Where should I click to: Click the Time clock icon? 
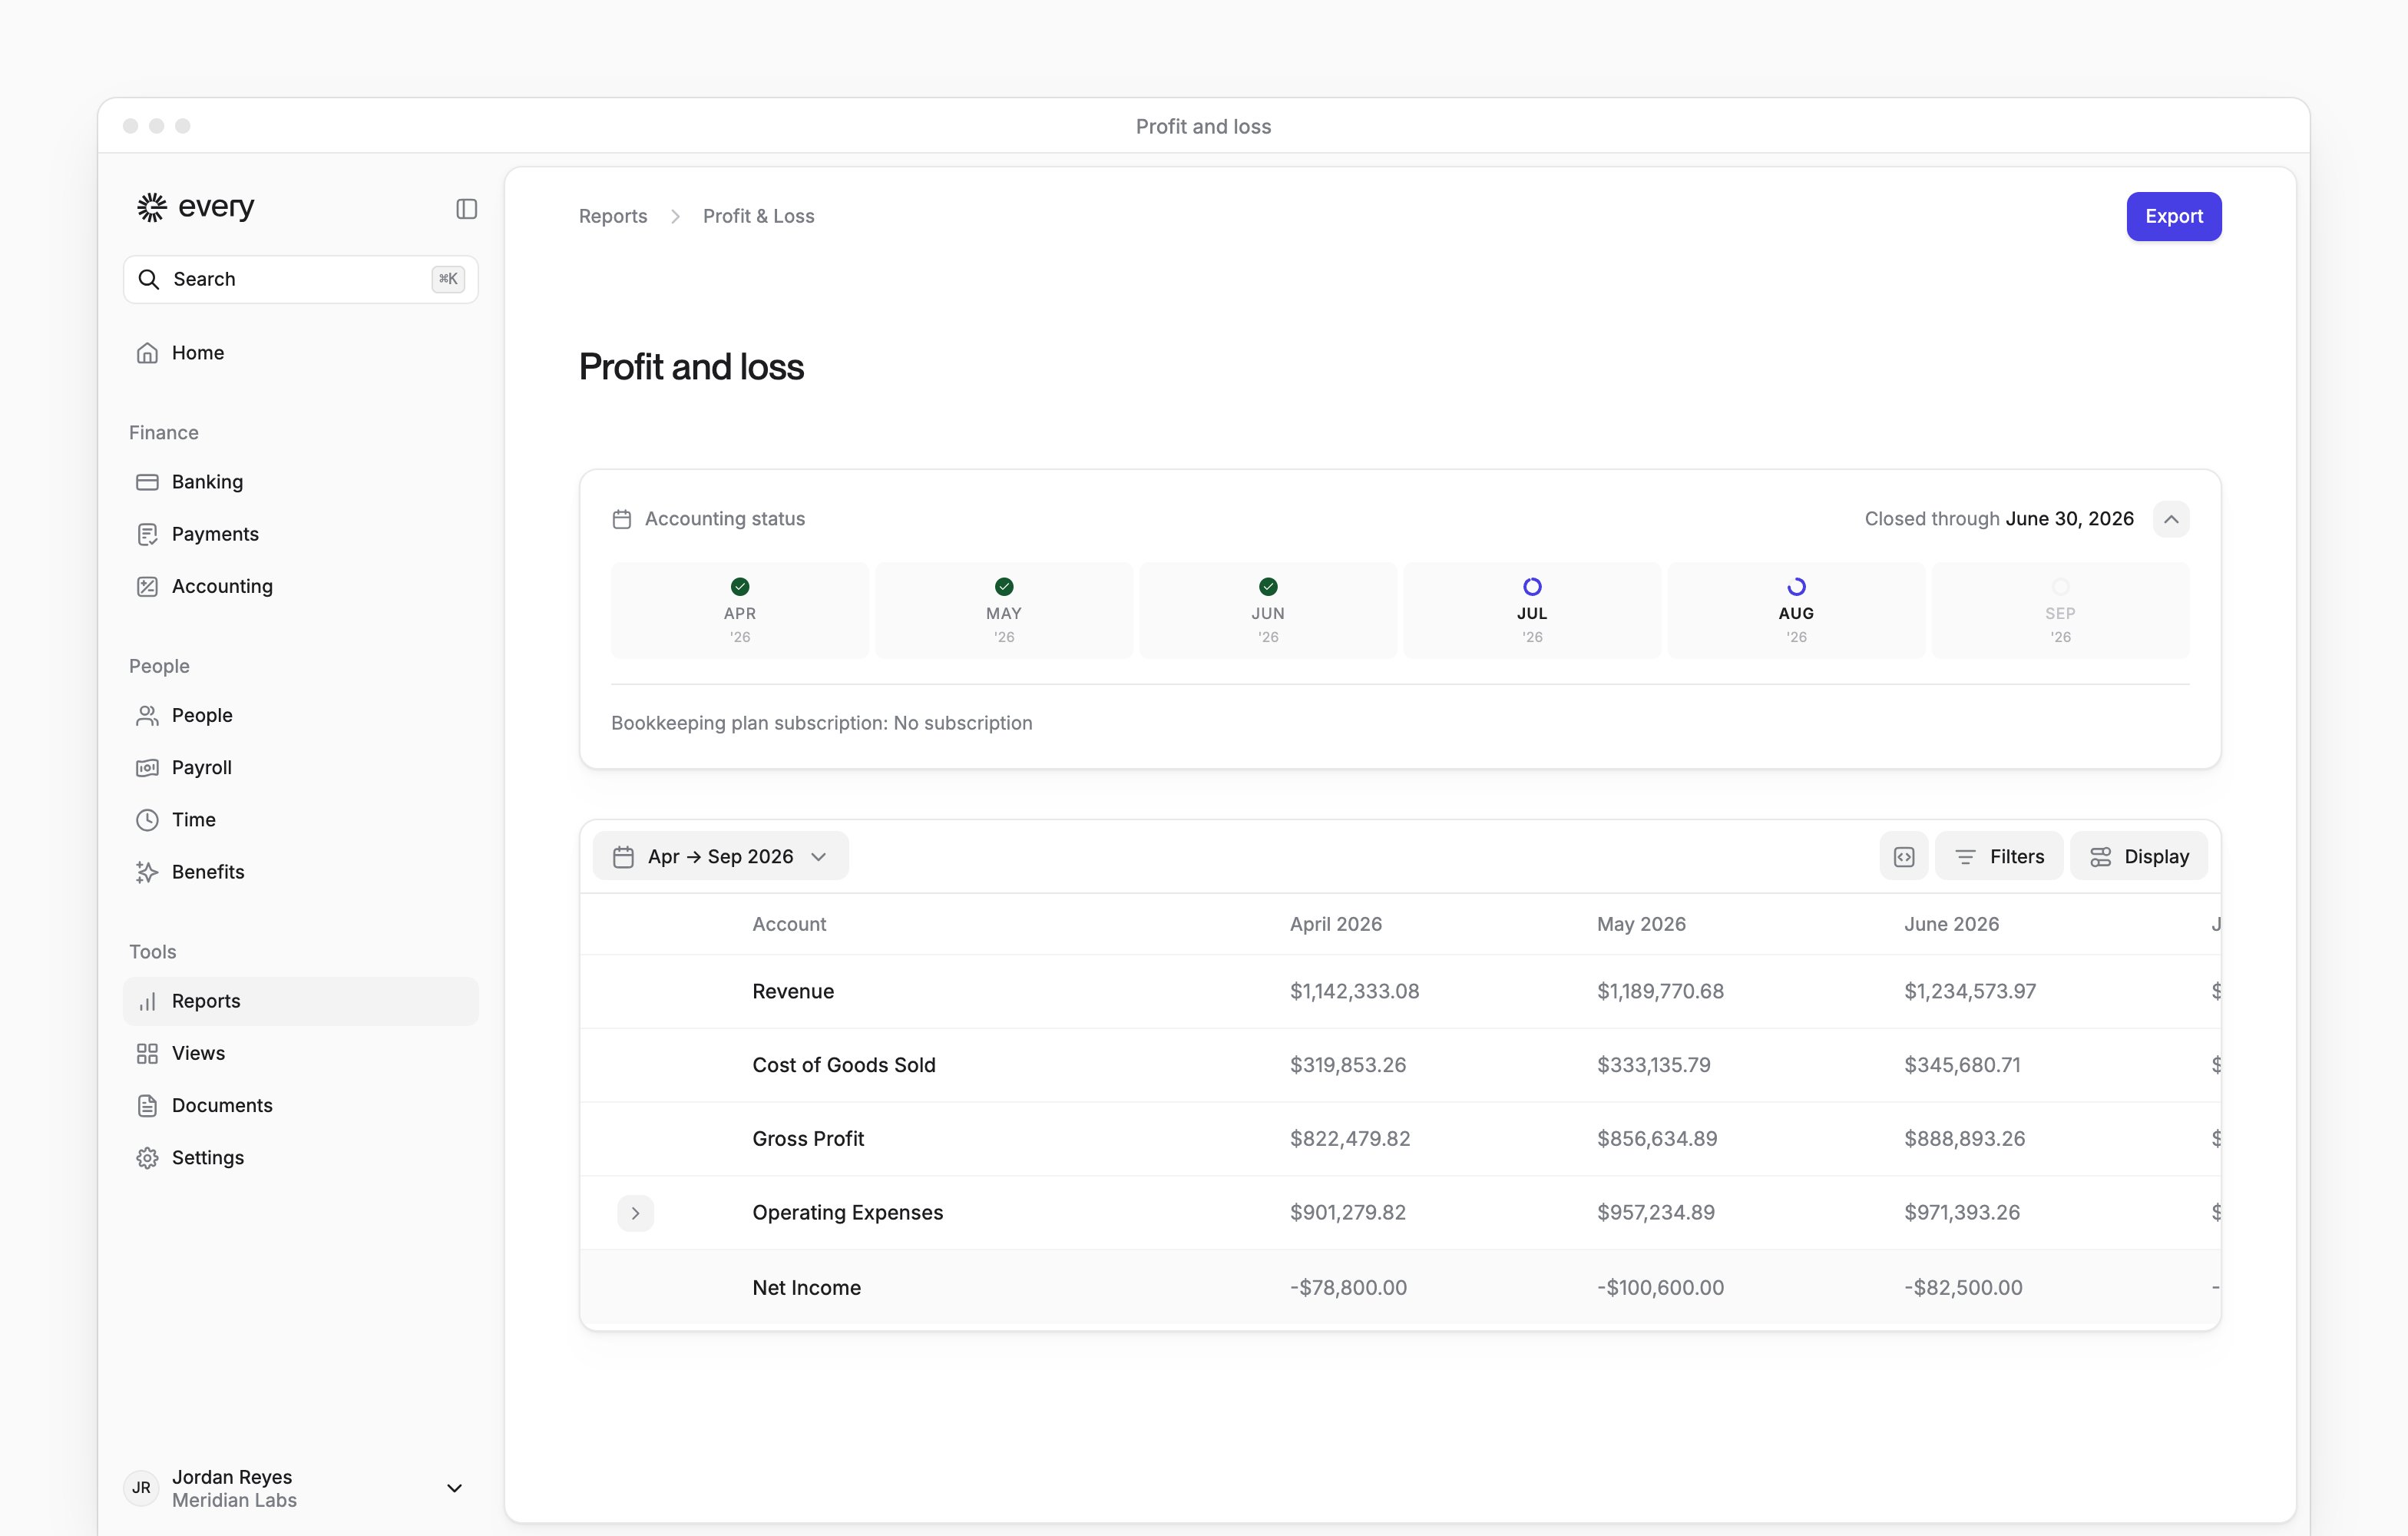pos(147,819)
